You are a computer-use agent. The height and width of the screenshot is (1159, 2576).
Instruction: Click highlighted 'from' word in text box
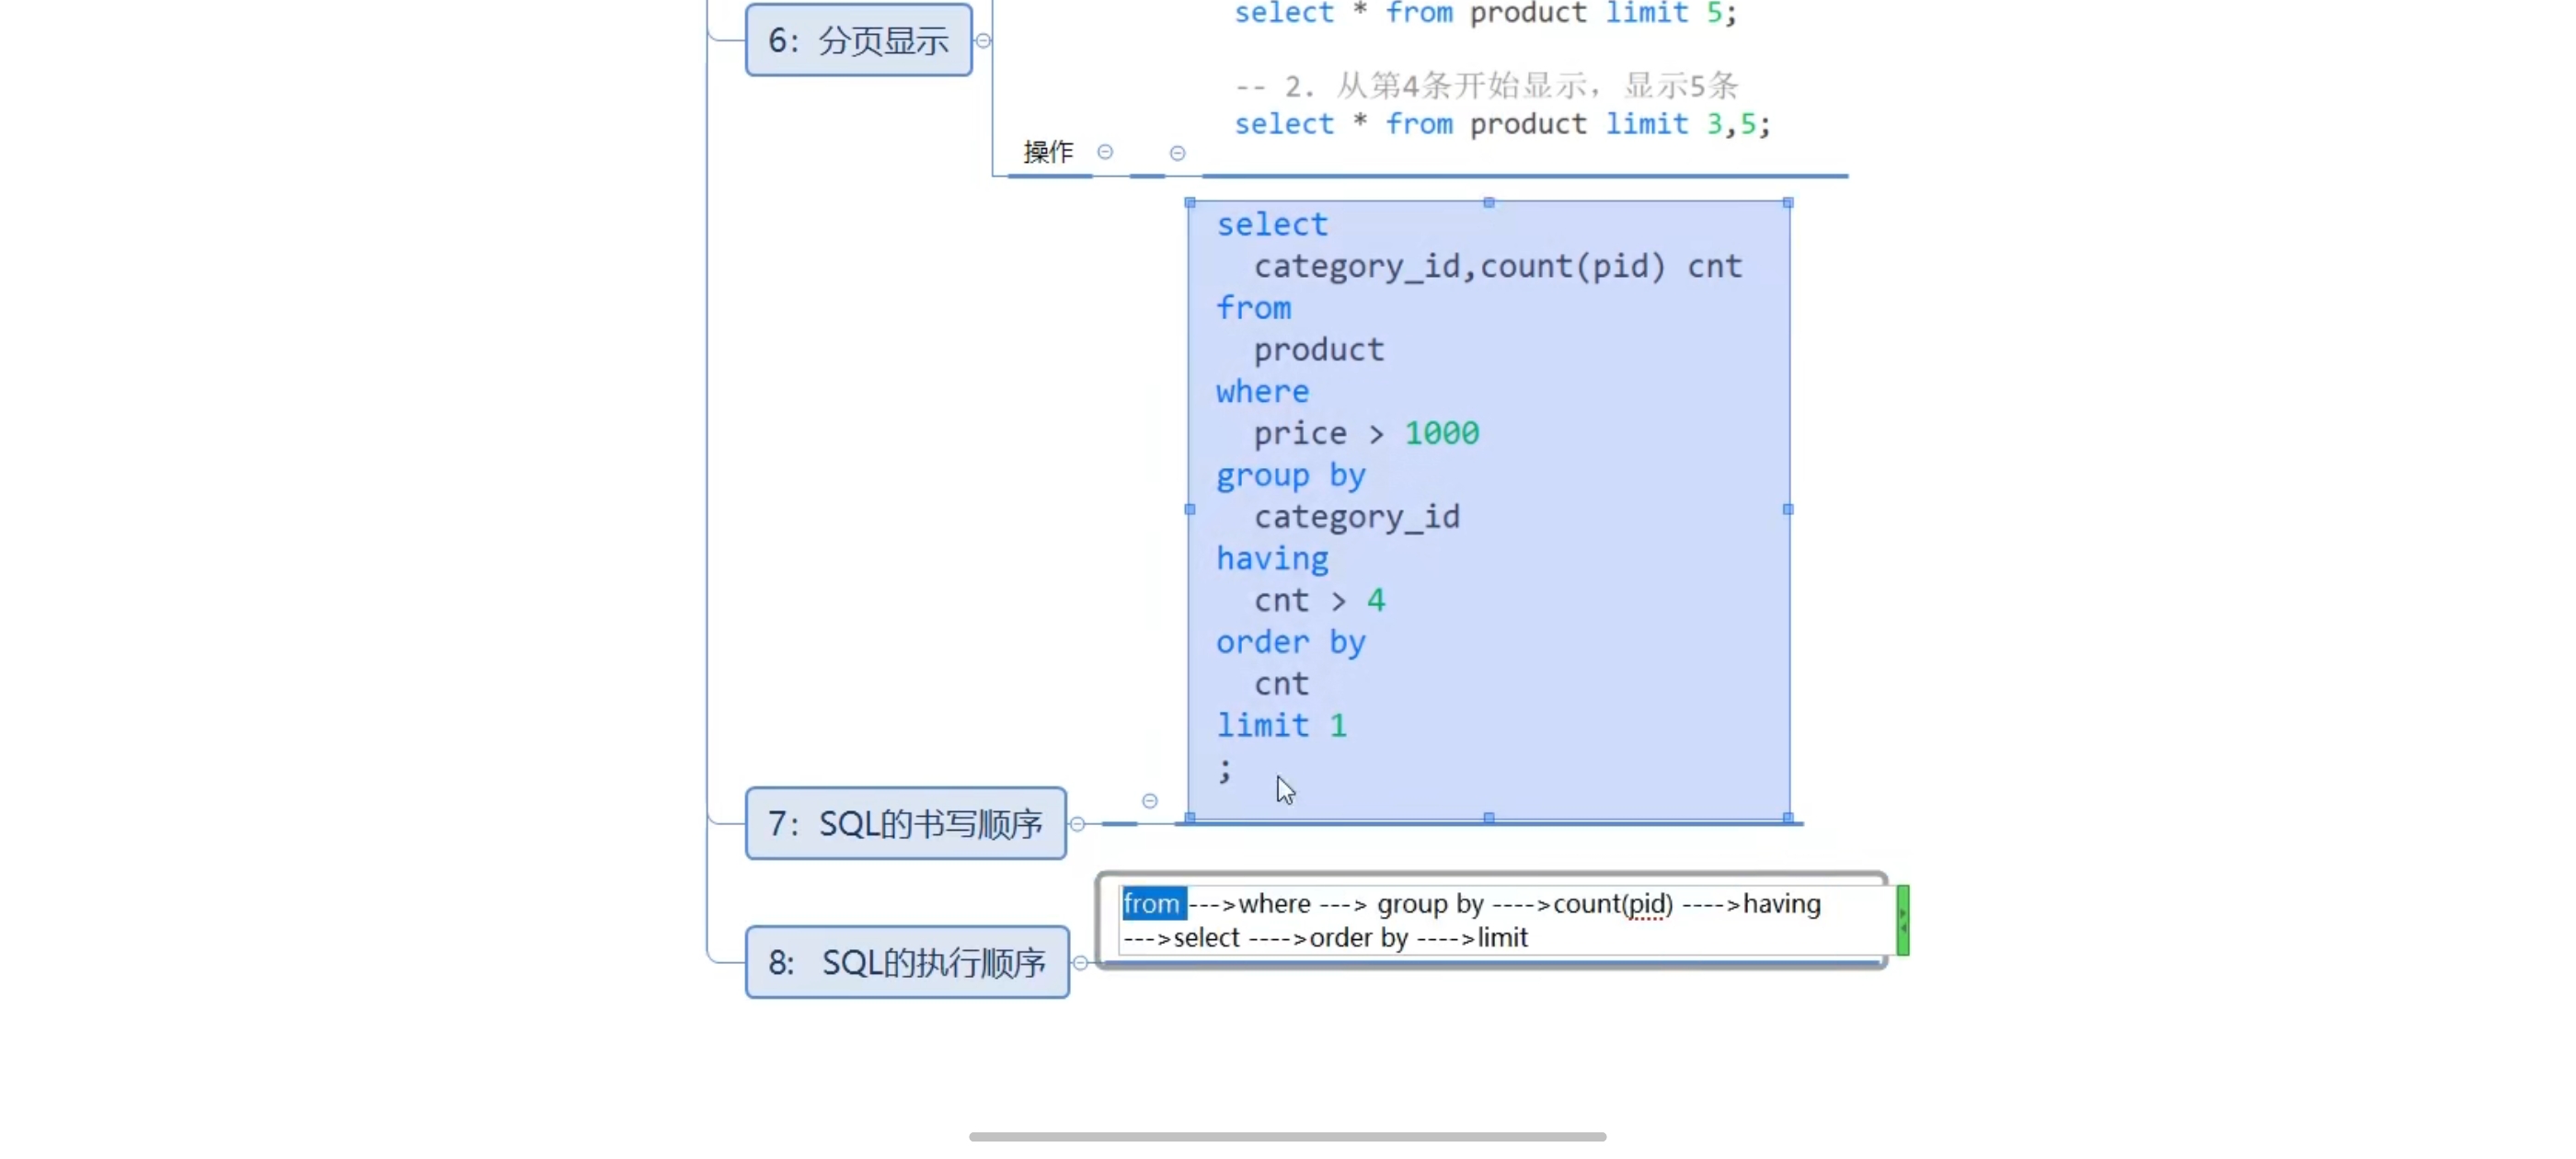[x=1152, y=904]
